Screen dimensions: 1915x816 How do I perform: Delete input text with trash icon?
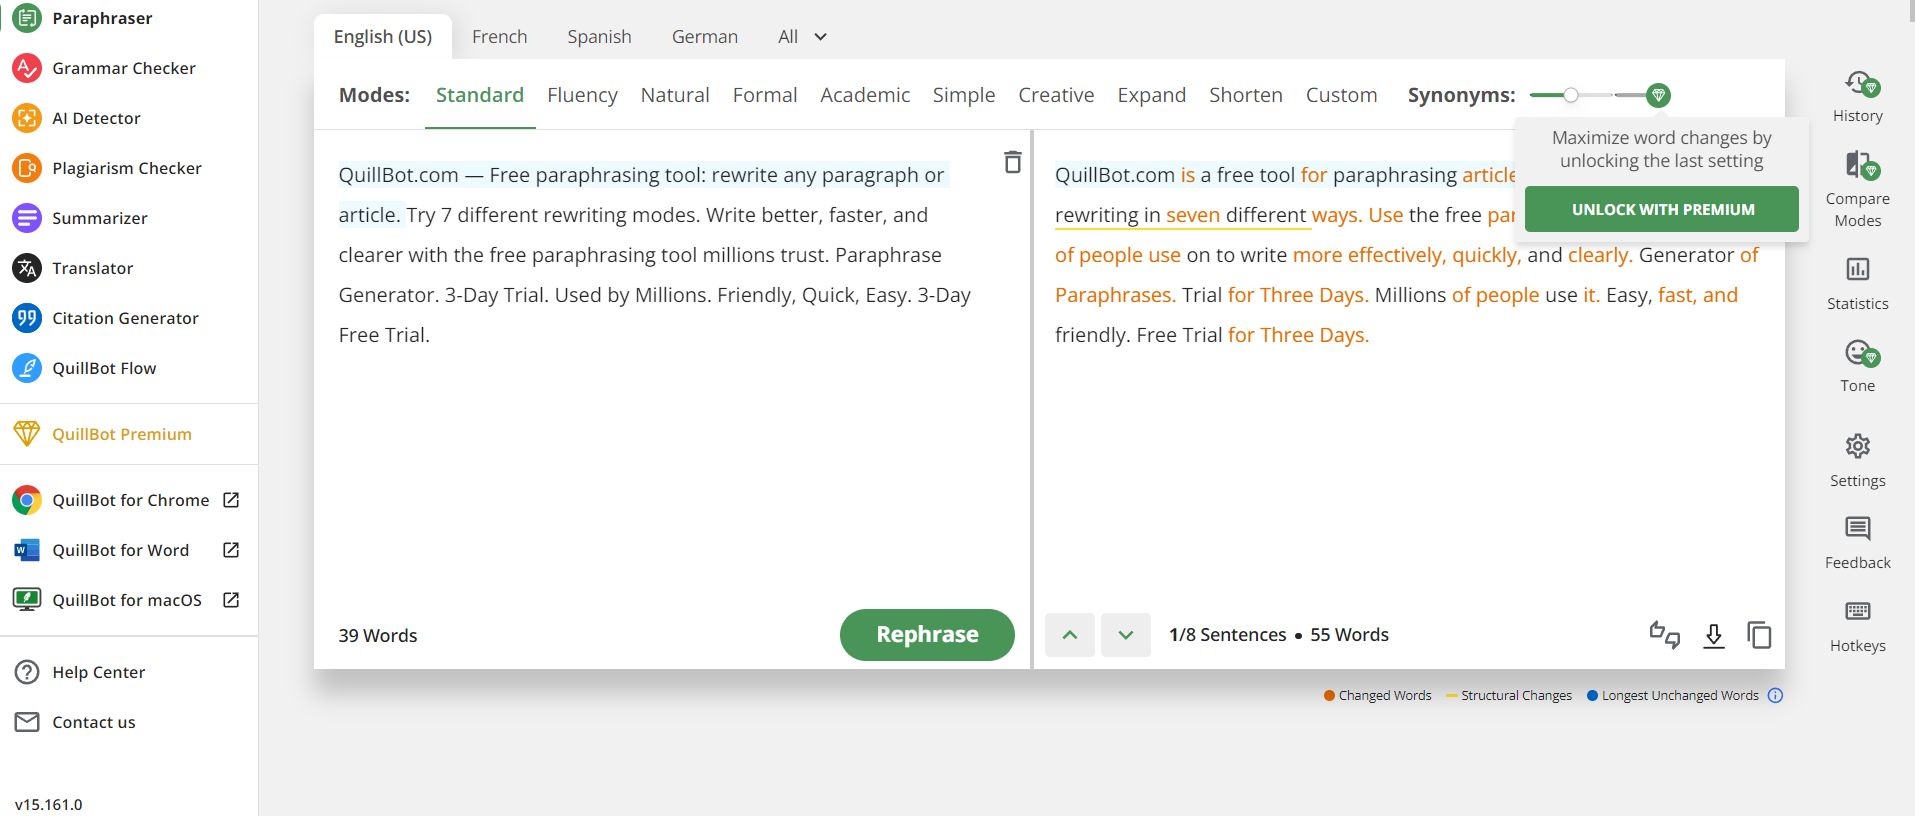point(1012,162)
